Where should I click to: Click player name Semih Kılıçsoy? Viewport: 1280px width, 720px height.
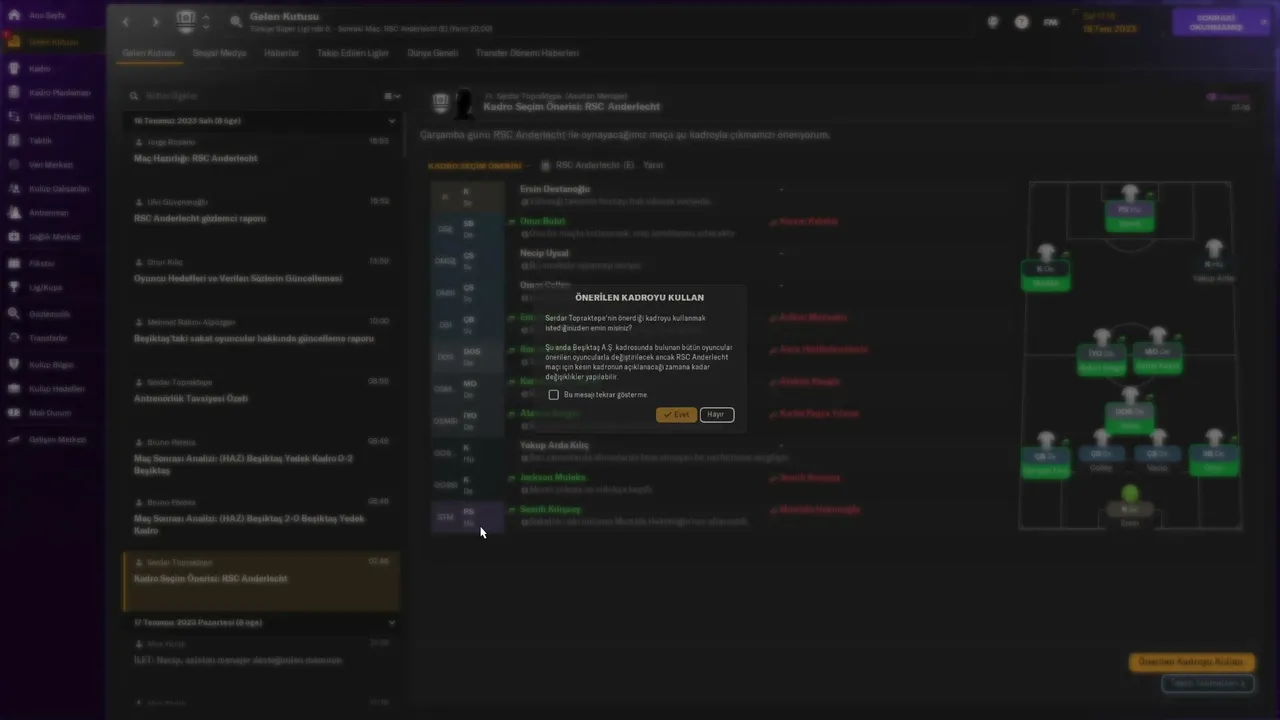(x=550, y=509)
